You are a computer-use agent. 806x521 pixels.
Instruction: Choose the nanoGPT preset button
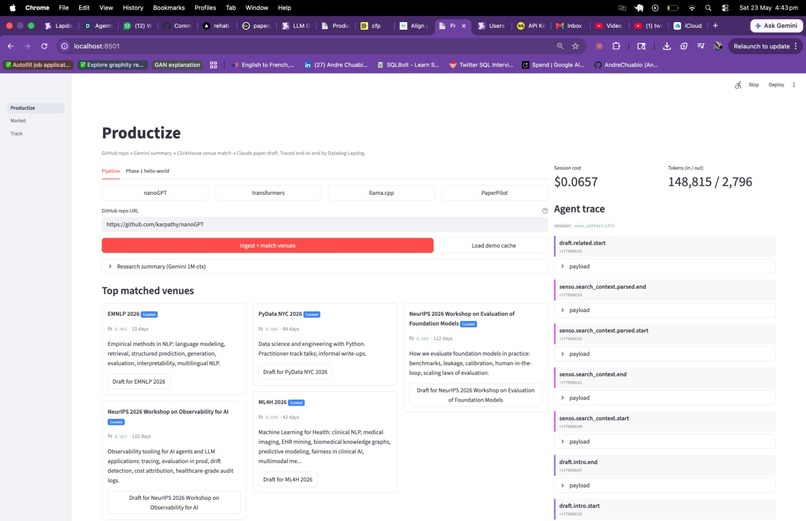(155, 193)
